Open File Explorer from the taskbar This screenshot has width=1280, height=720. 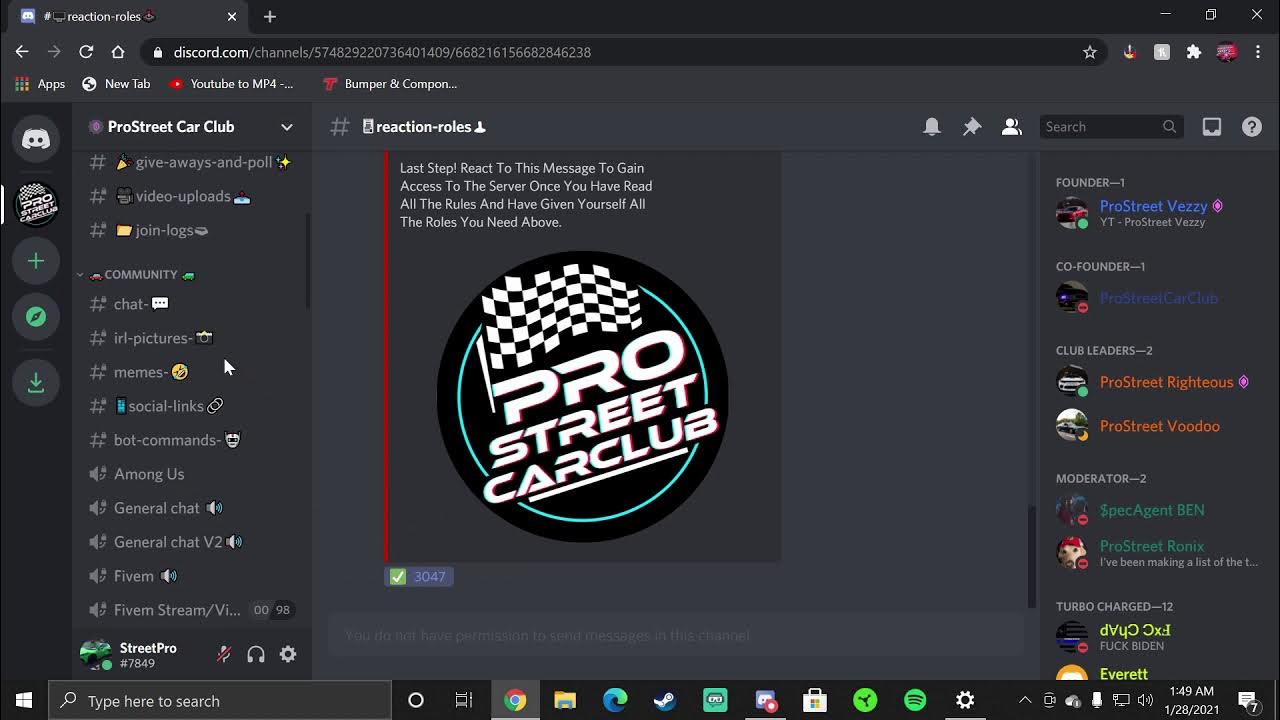point(565,700)
